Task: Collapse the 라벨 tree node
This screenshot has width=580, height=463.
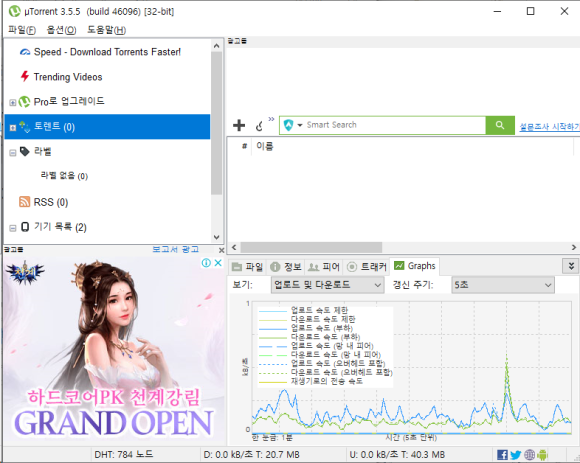Action: pos(13,153)
